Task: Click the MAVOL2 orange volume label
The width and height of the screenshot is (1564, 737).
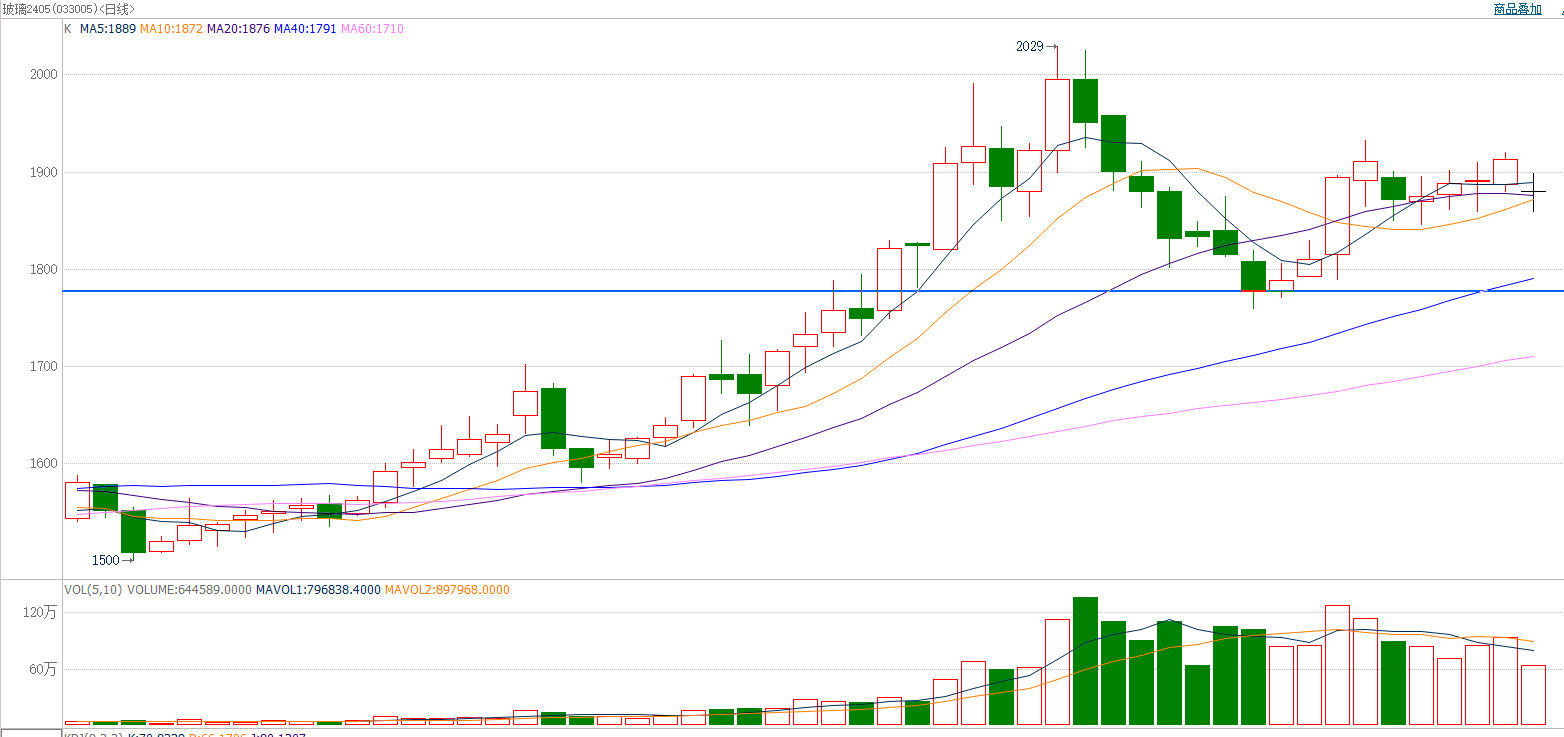Action: tap(447, 590)
